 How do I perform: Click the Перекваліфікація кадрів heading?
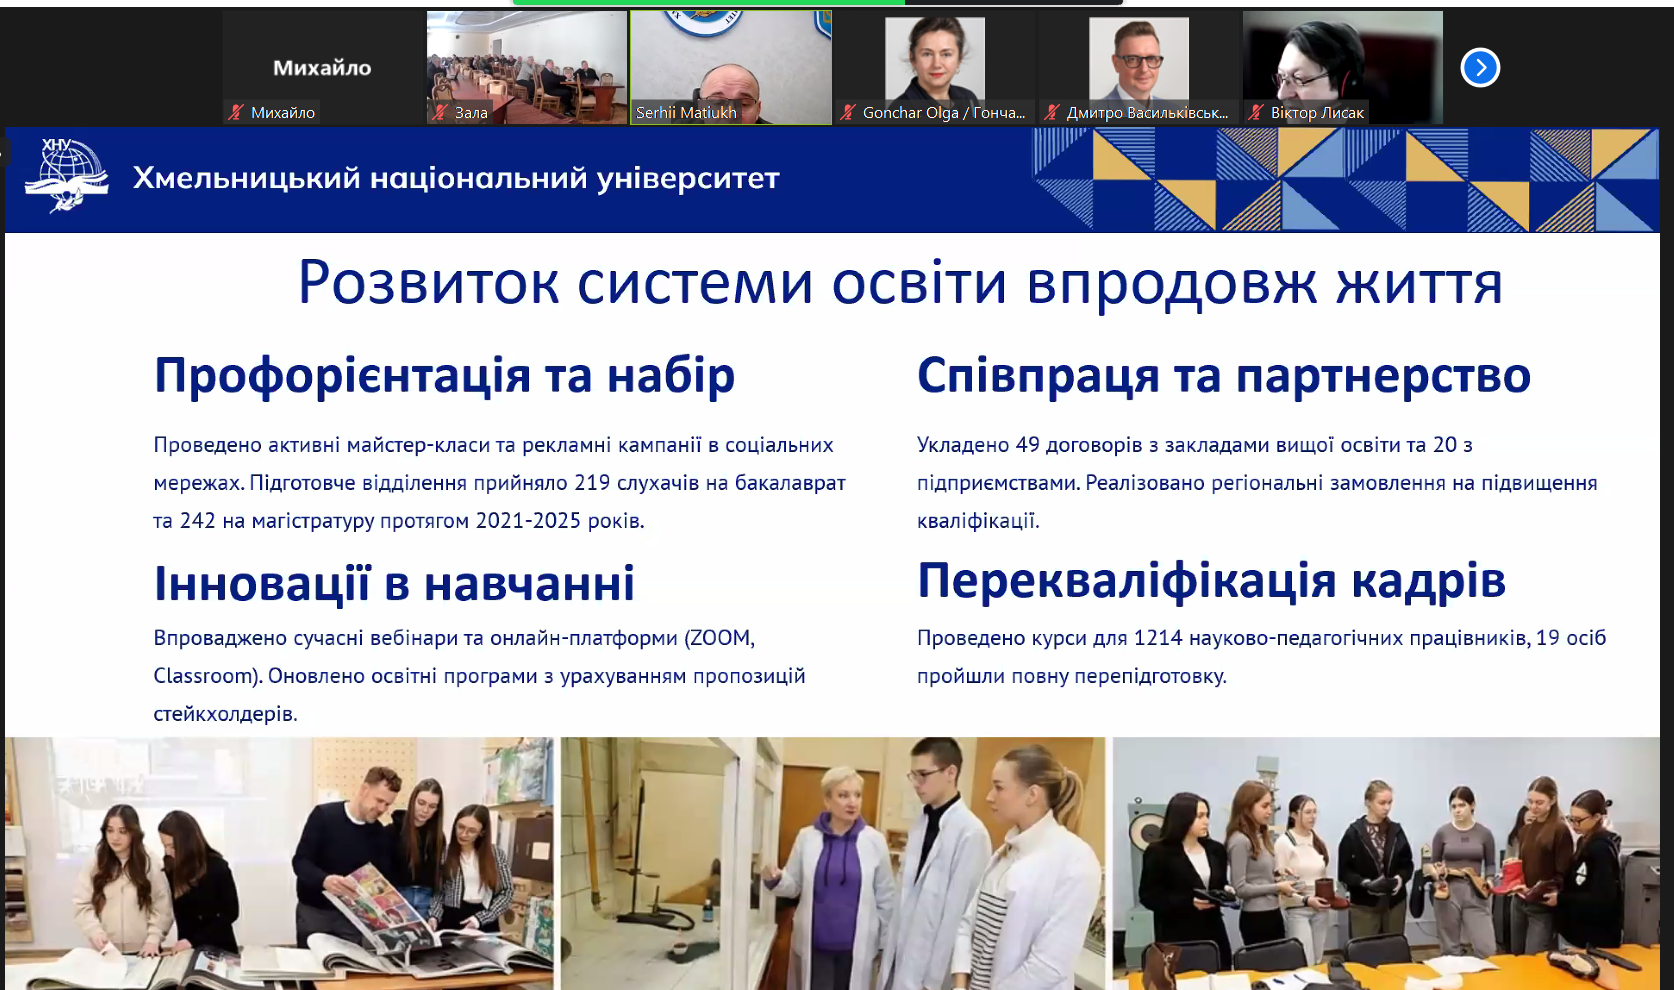pyautogui.click(x=1211, y=581)
